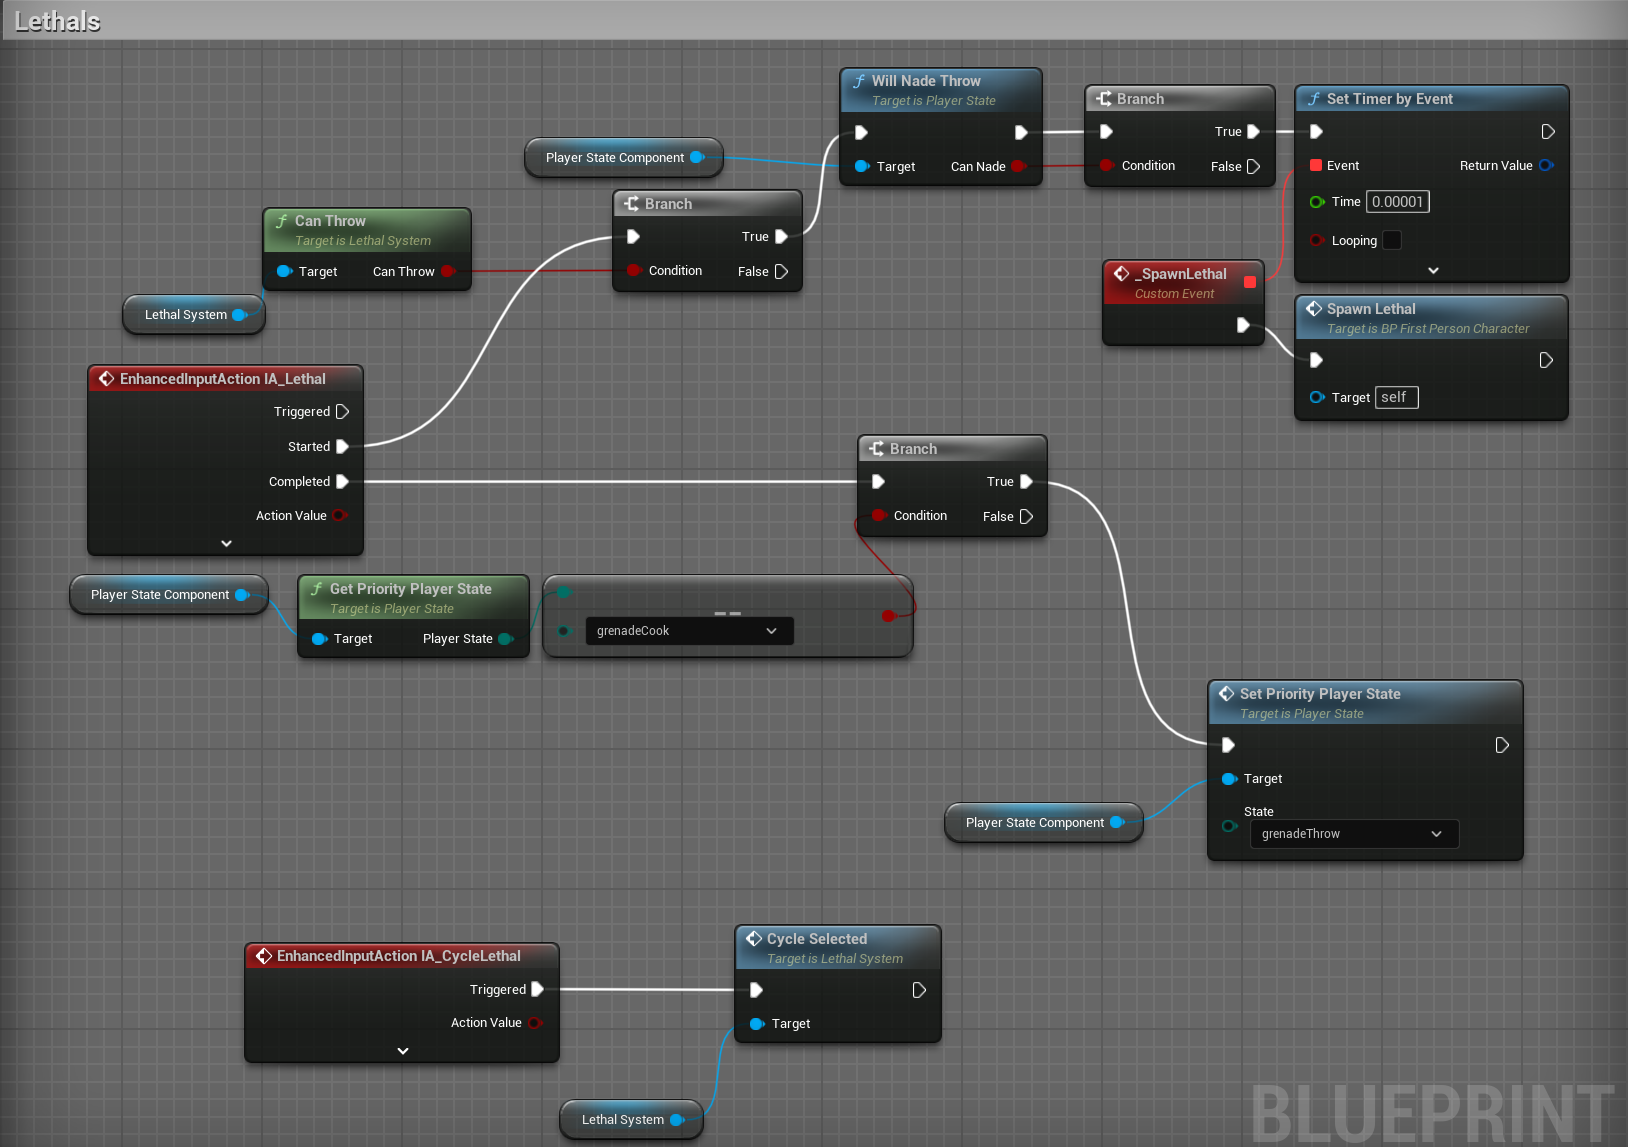This screenshot has height=1147, width=1628.
Task: Click the Set Priority Player State Target pin
Action: (x=1229, y=779)
